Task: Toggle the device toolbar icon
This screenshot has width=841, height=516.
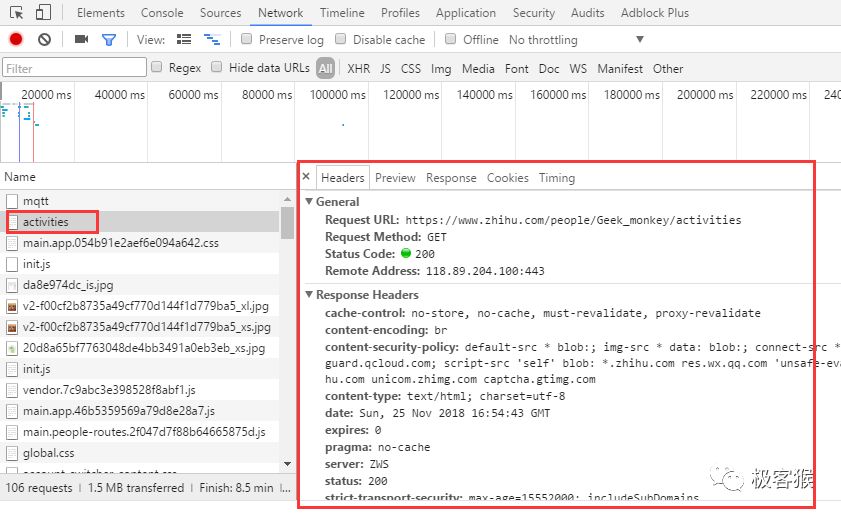Action: click(43, 12)
